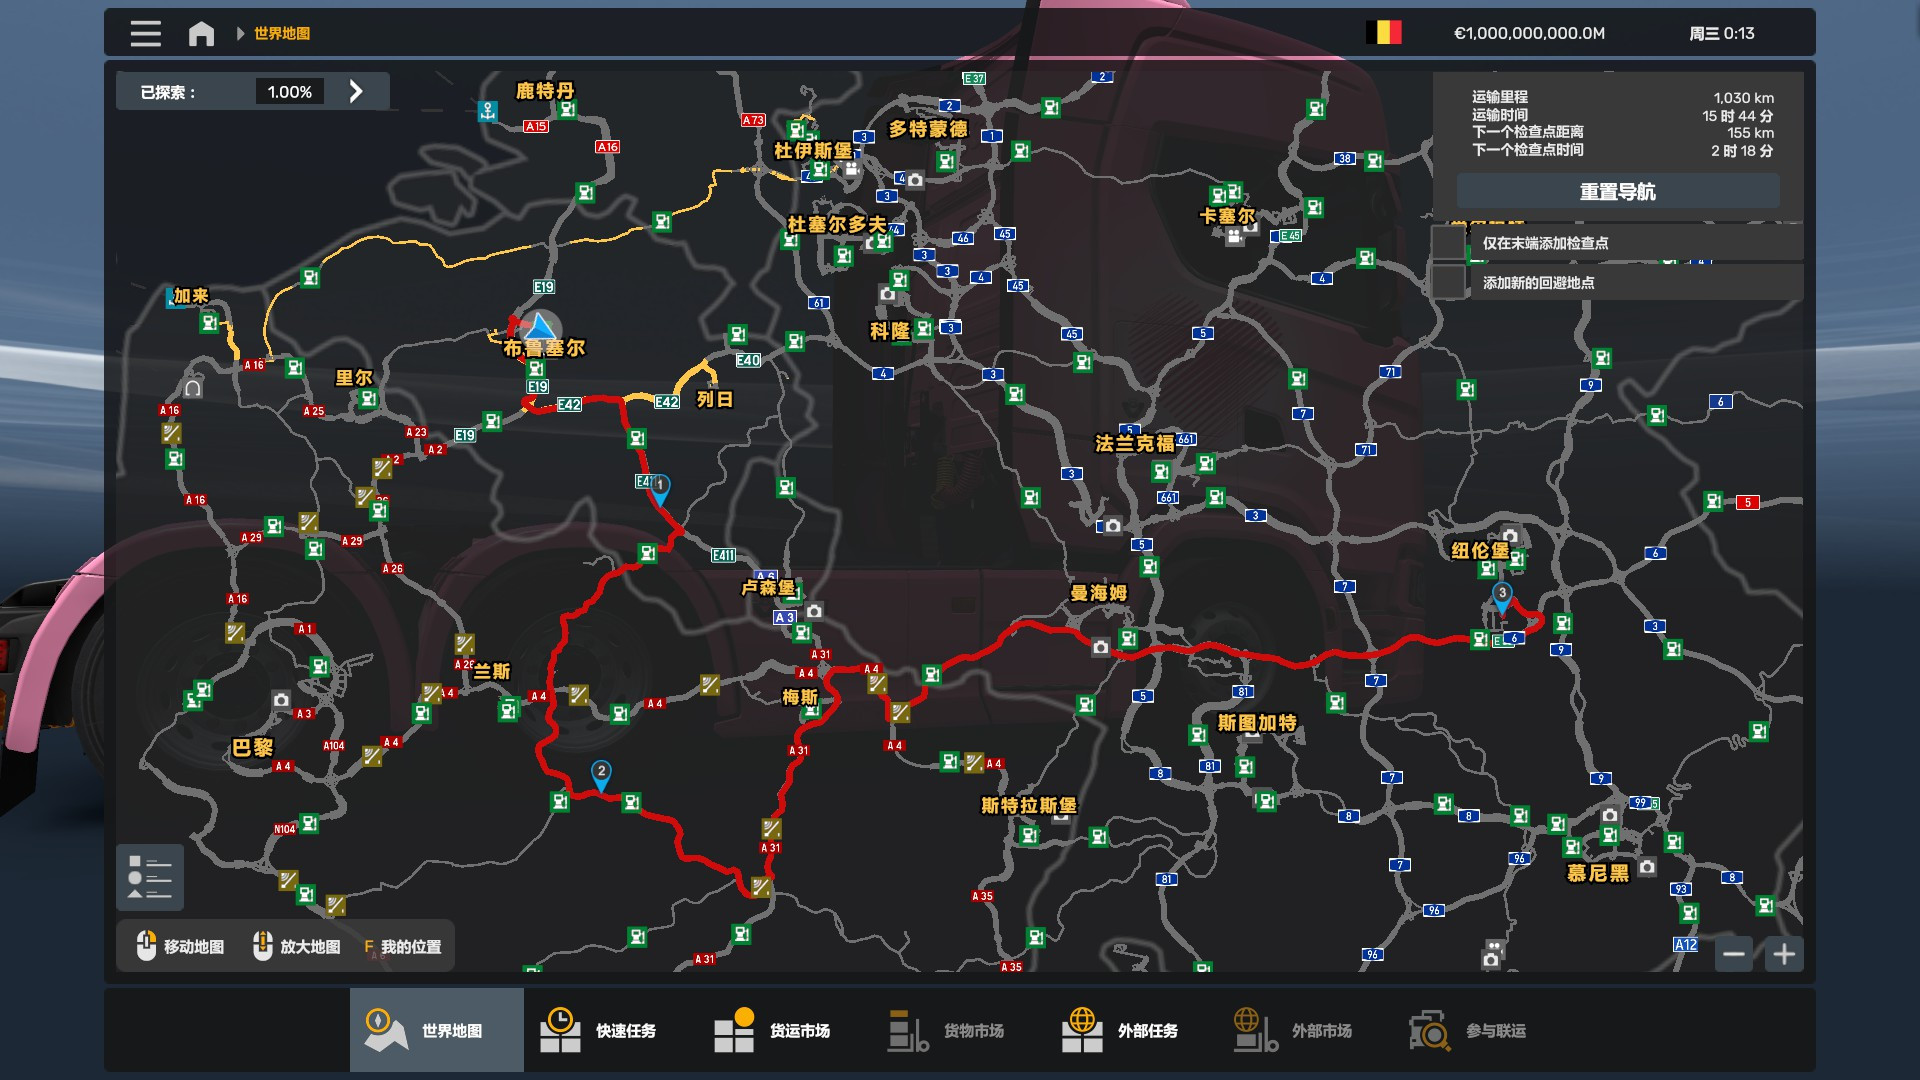The image size is (1920, 1080).
Task: Select waypoint marker 2 on route
Action: 601,774
